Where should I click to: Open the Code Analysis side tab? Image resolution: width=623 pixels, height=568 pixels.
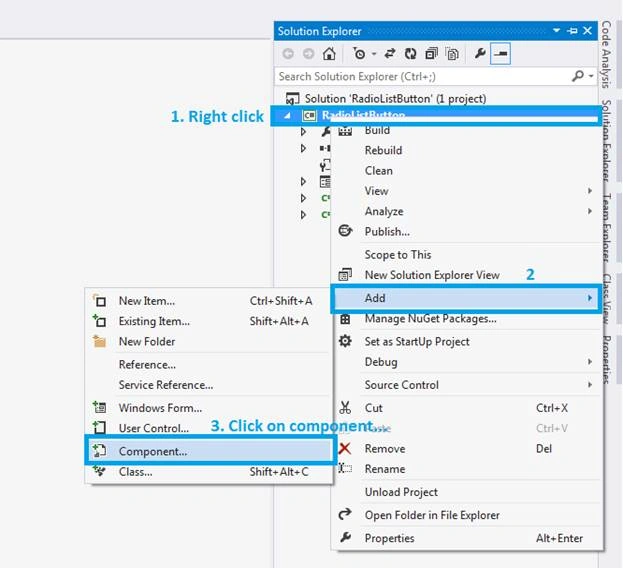tap(606, 54)
